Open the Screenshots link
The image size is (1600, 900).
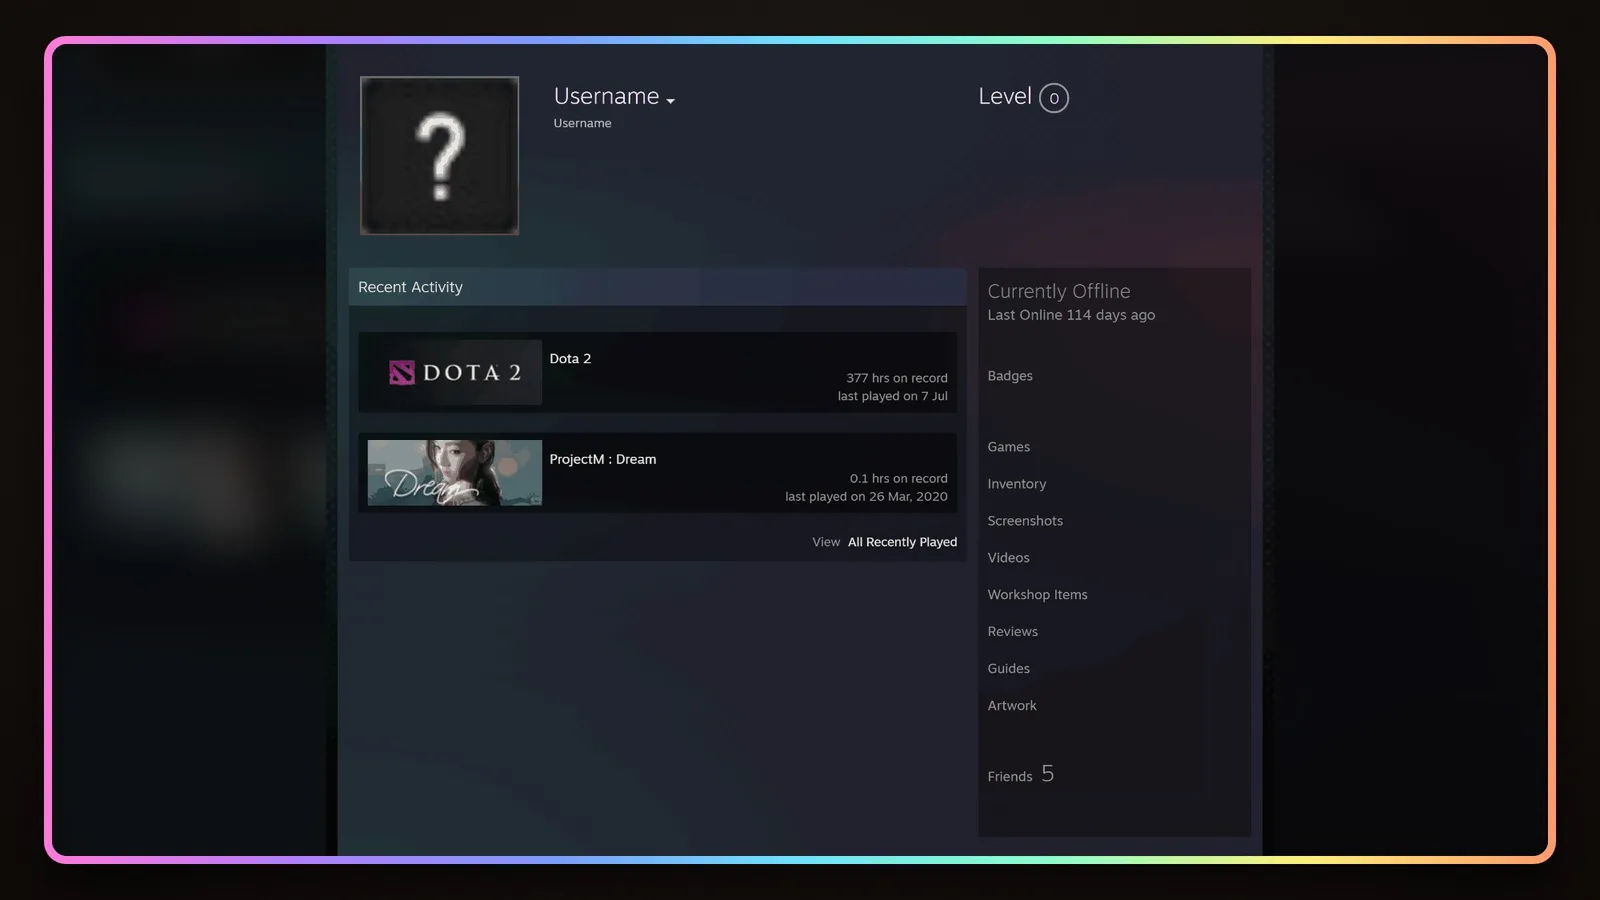1025,521
